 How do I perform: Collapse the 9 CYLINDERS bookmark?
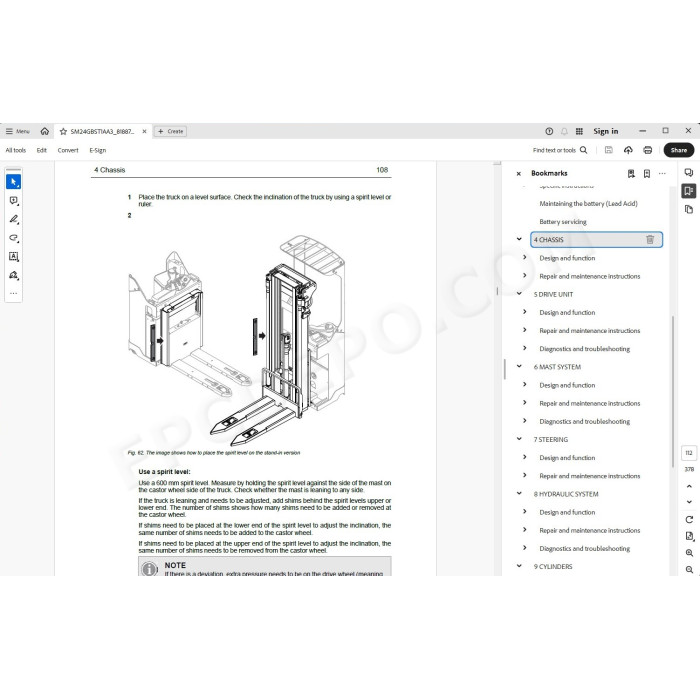point(519,566)
